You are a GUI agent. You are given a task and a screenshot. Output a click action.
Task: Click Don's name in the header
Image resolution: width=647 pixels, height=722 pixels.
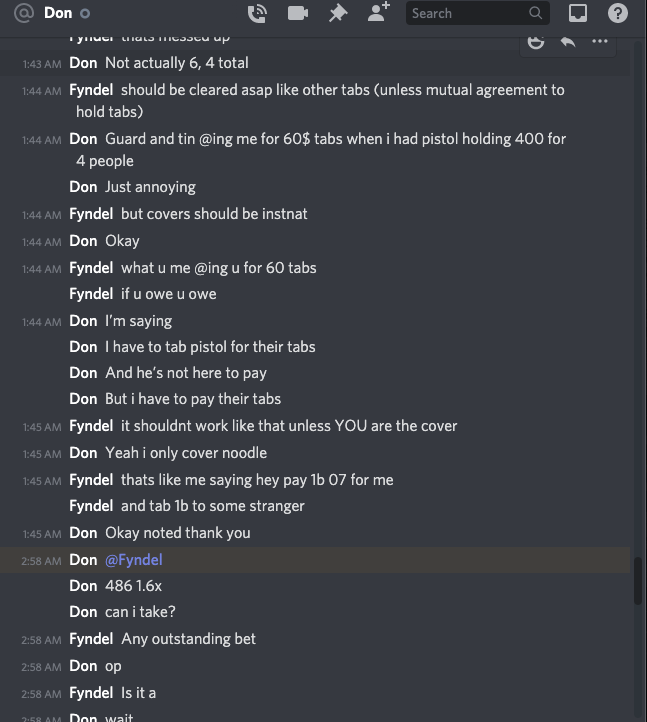tap(58, 13)
